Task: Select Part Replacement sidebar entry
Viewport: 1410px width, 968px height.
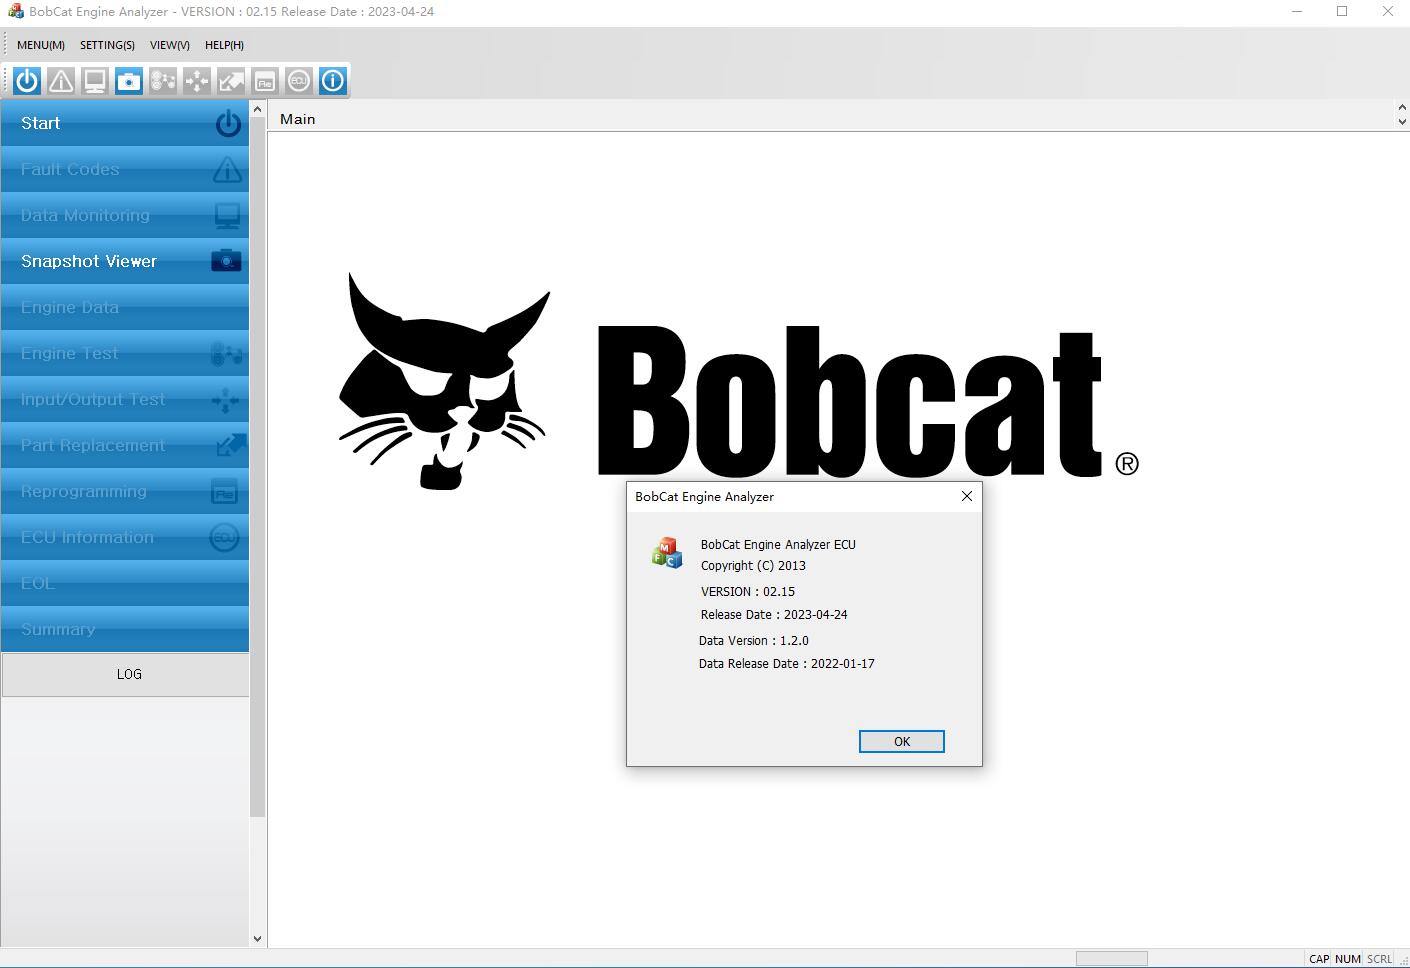Action: (125, 445)
